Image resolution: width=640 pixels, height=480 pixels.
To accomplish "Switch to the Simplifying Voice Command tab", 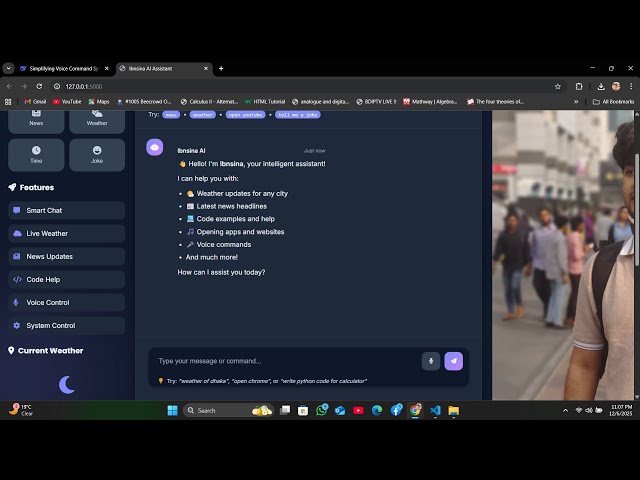I will click(x=58, y=68).
